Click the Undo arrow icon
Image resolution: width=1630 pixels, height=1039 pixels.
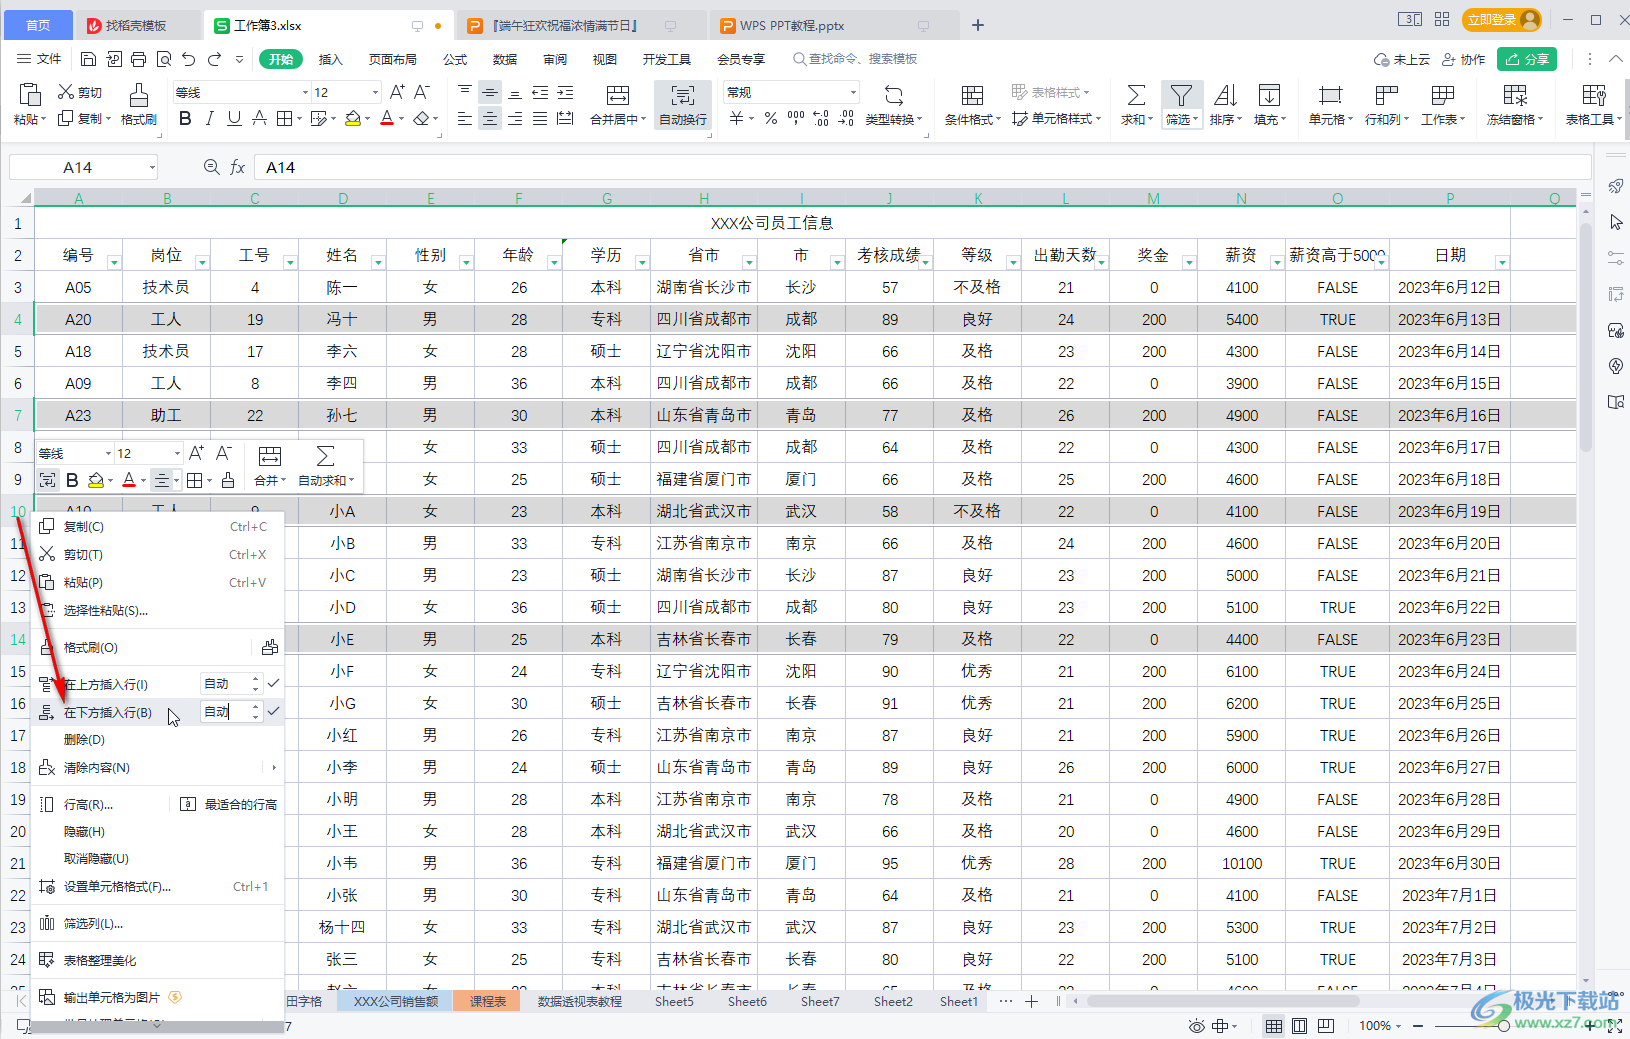coord(188,59)
